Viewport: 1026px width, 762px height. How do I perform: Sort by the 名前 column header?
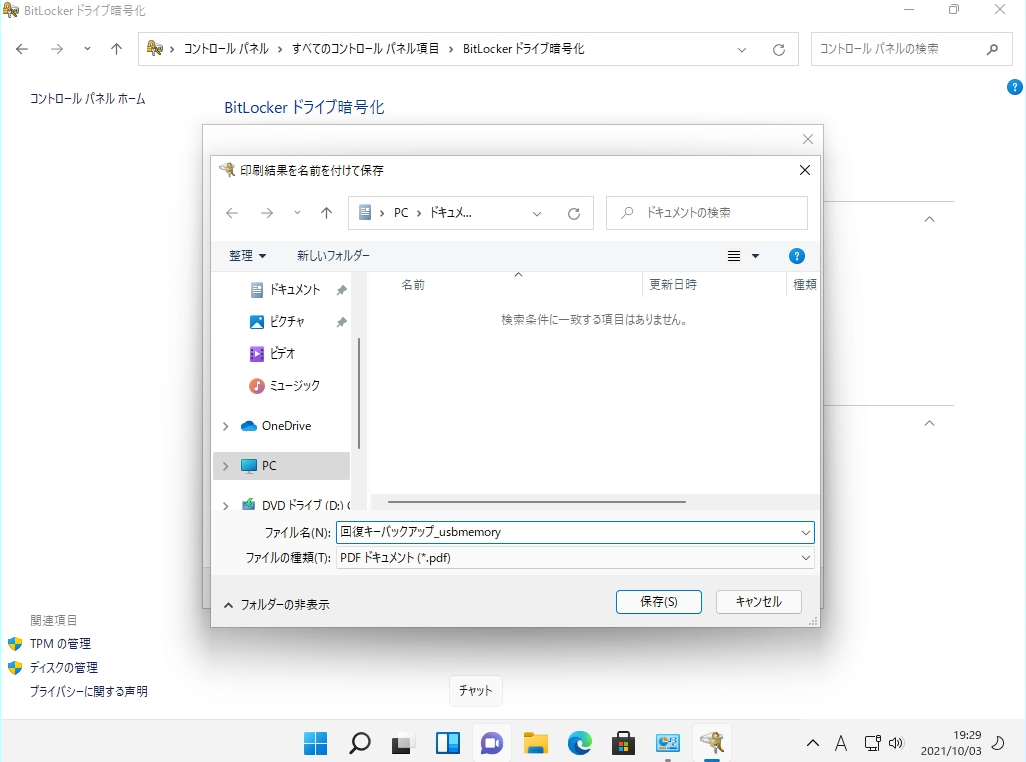[x=413, y=285]
